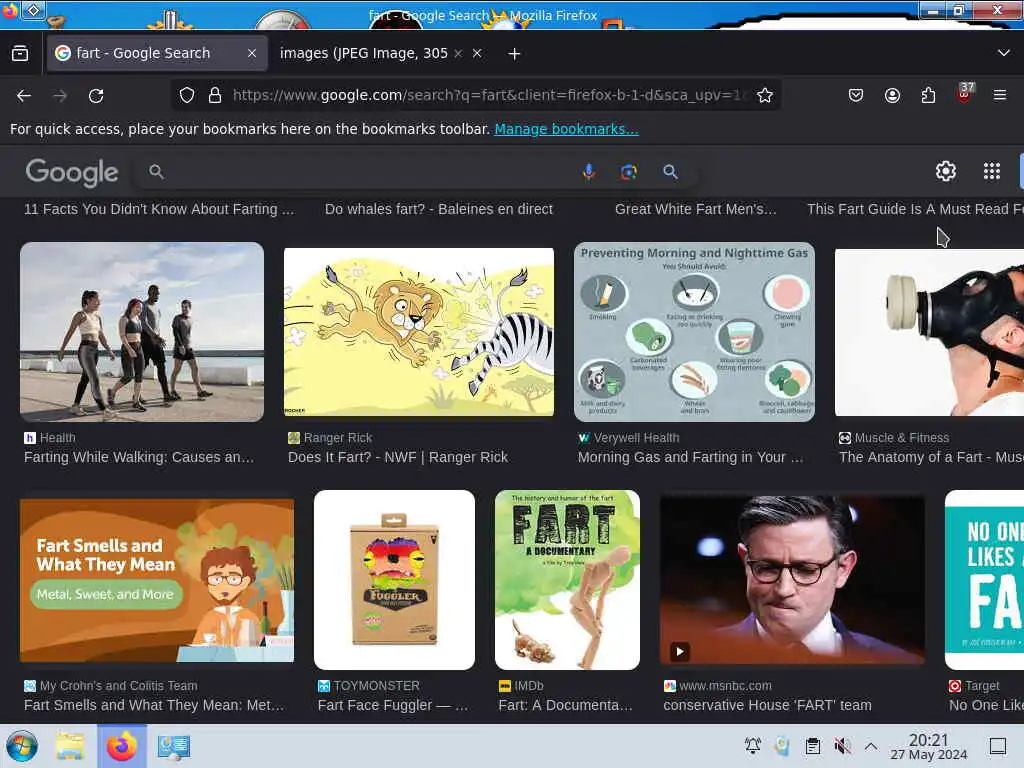Expand the list all tabs chevron

pos(1003,53)
